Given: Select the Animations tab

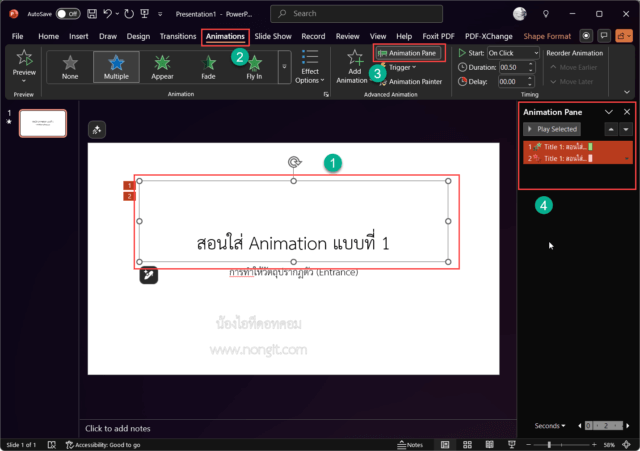Looking at the screenshot, I should pyautogui.click(x=225, y=36).
